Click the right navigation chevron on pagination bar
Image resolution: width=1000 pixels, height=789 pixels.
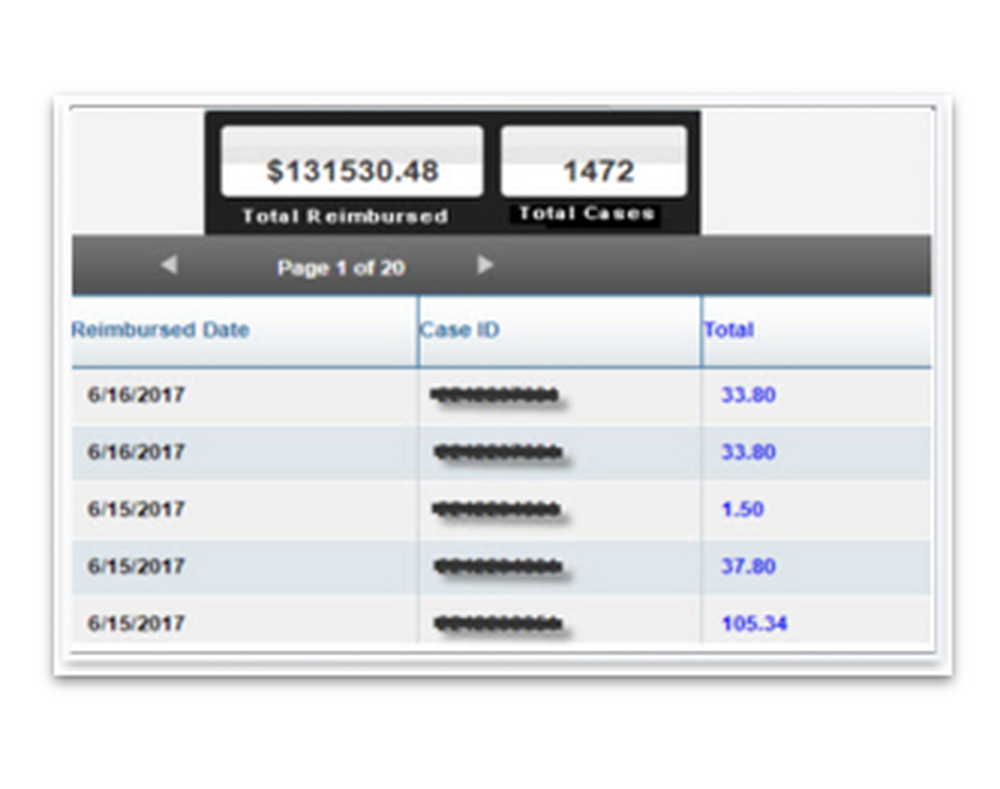point(487,265)
